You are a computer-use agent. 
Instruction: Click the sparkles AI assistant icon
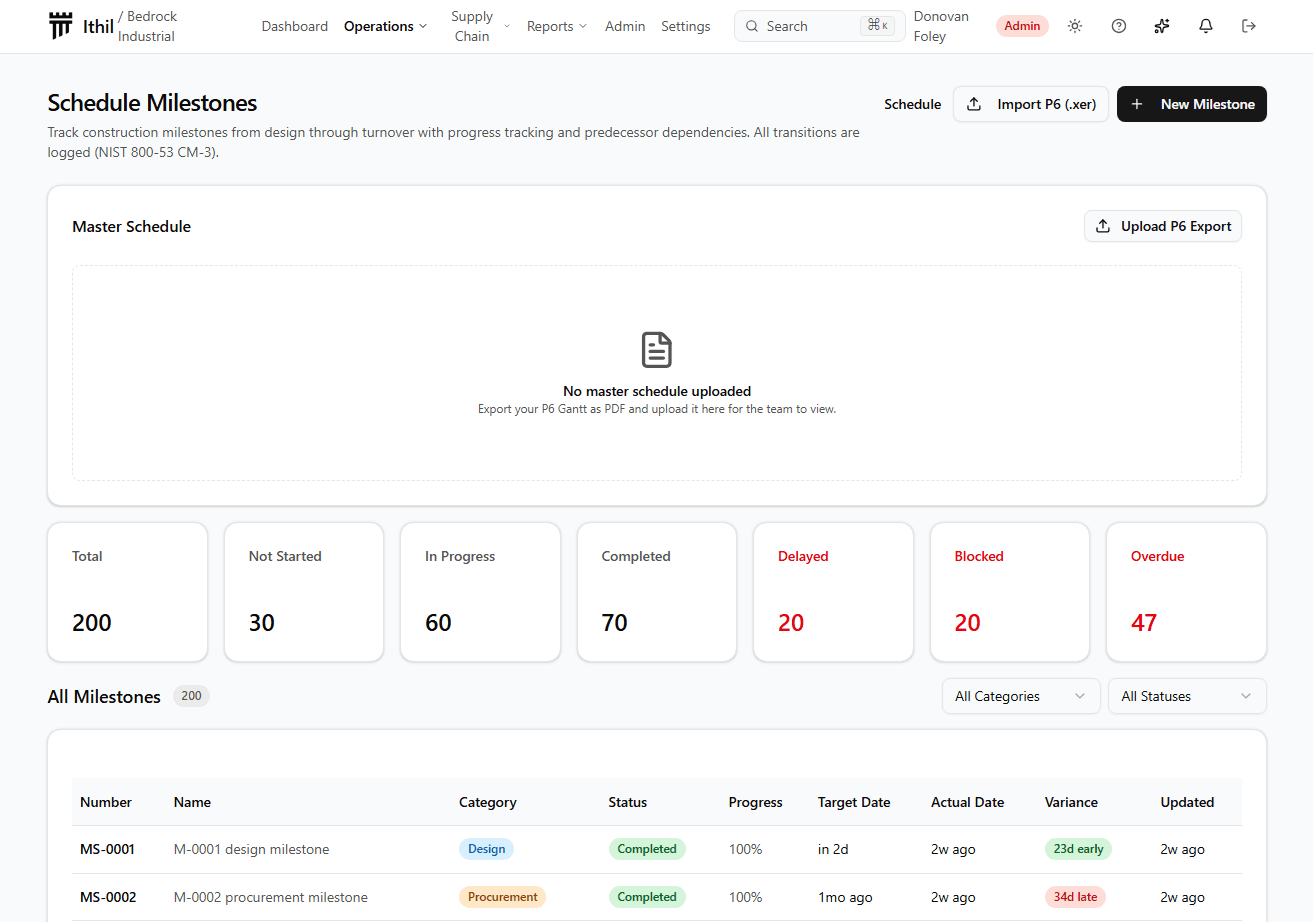(1162, 26)
